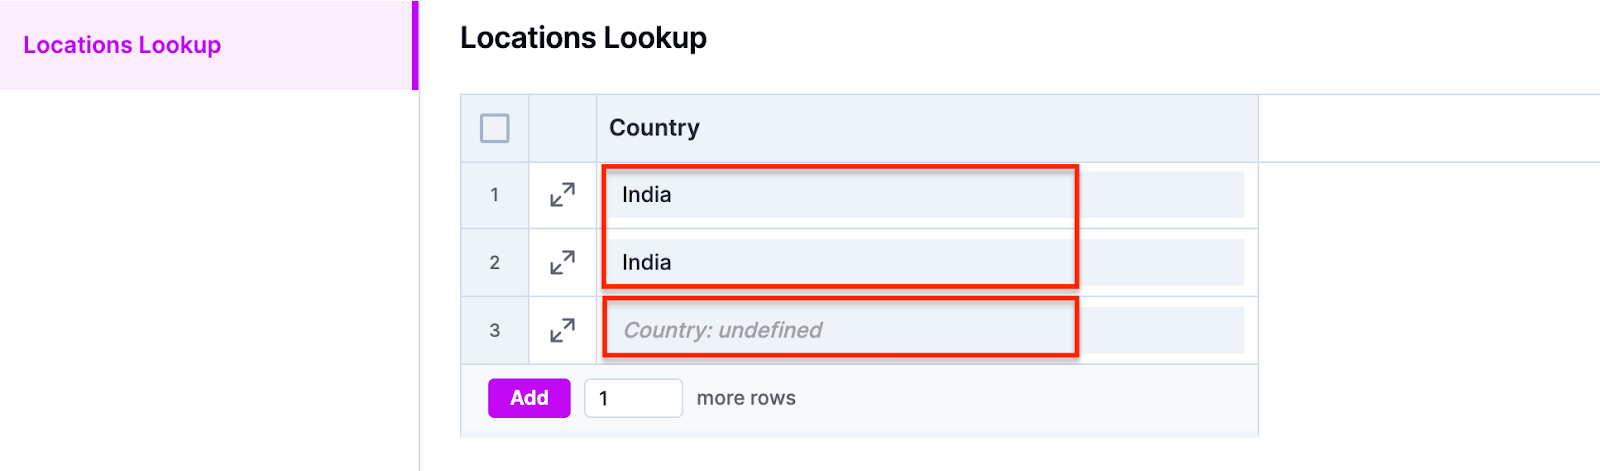Focus the number-of-rows input field
The image size is (1600, 471).
pyautogui.click(x=634, y=398)
